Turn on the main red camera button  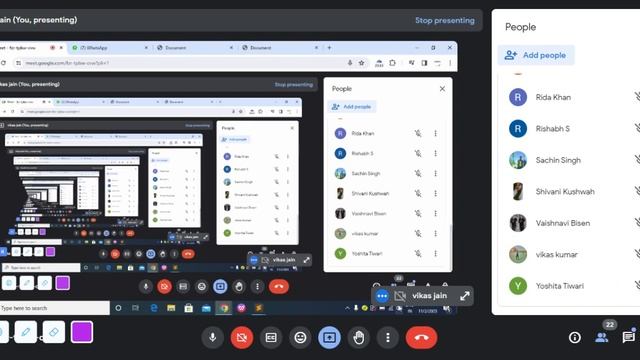point(242,338)
